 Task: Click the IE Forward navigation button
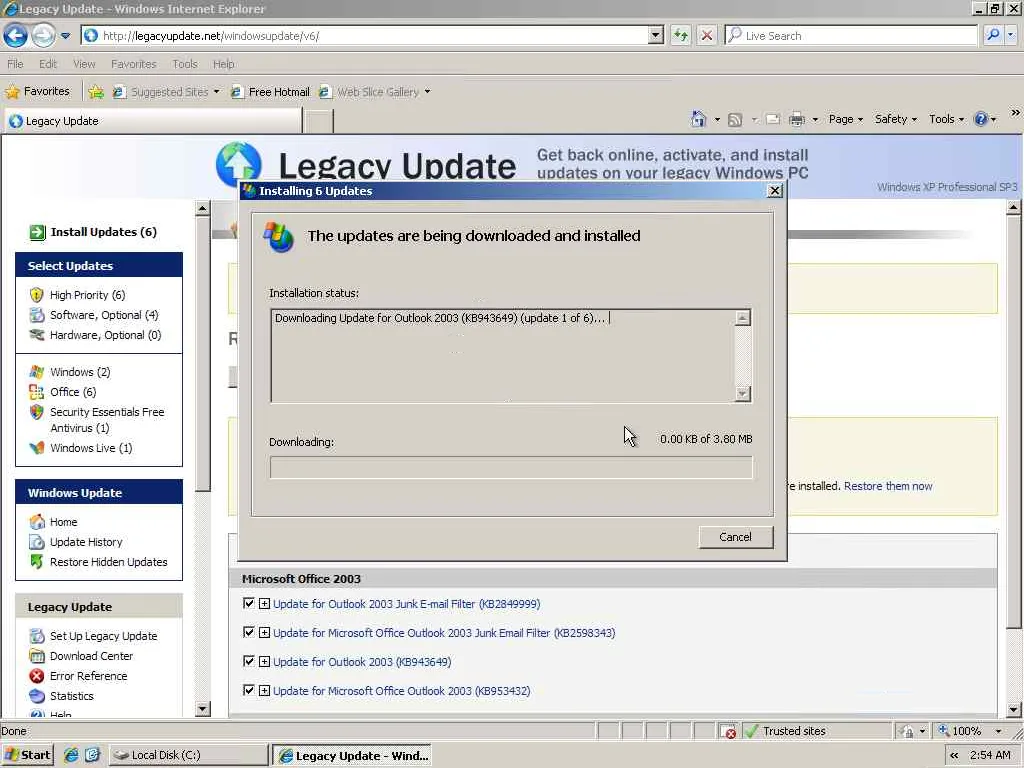click(x=43, y=35)
